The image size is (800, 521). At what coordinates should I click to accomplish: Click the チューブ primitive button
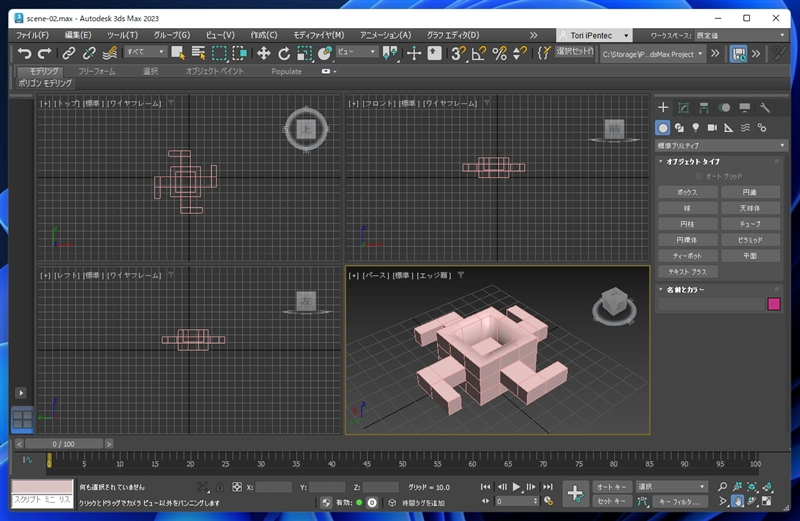(750, 224)
